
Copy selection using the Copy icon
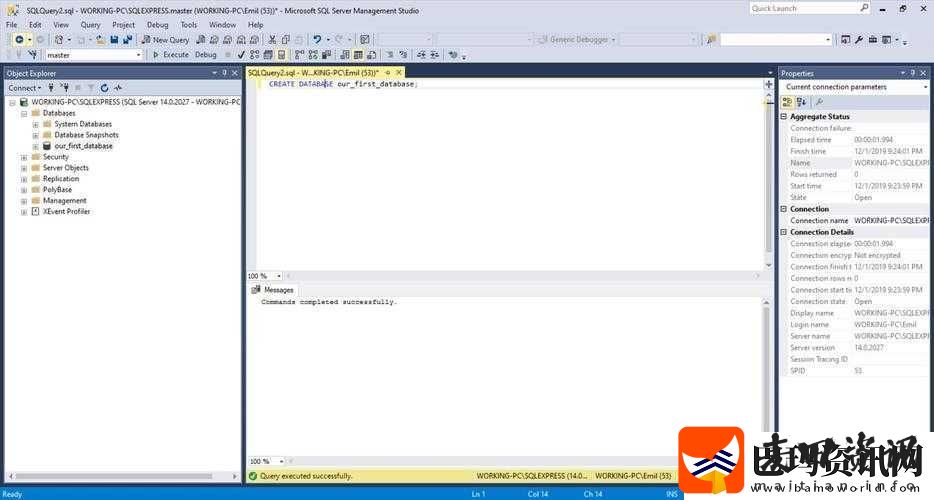tap(285, 39)
